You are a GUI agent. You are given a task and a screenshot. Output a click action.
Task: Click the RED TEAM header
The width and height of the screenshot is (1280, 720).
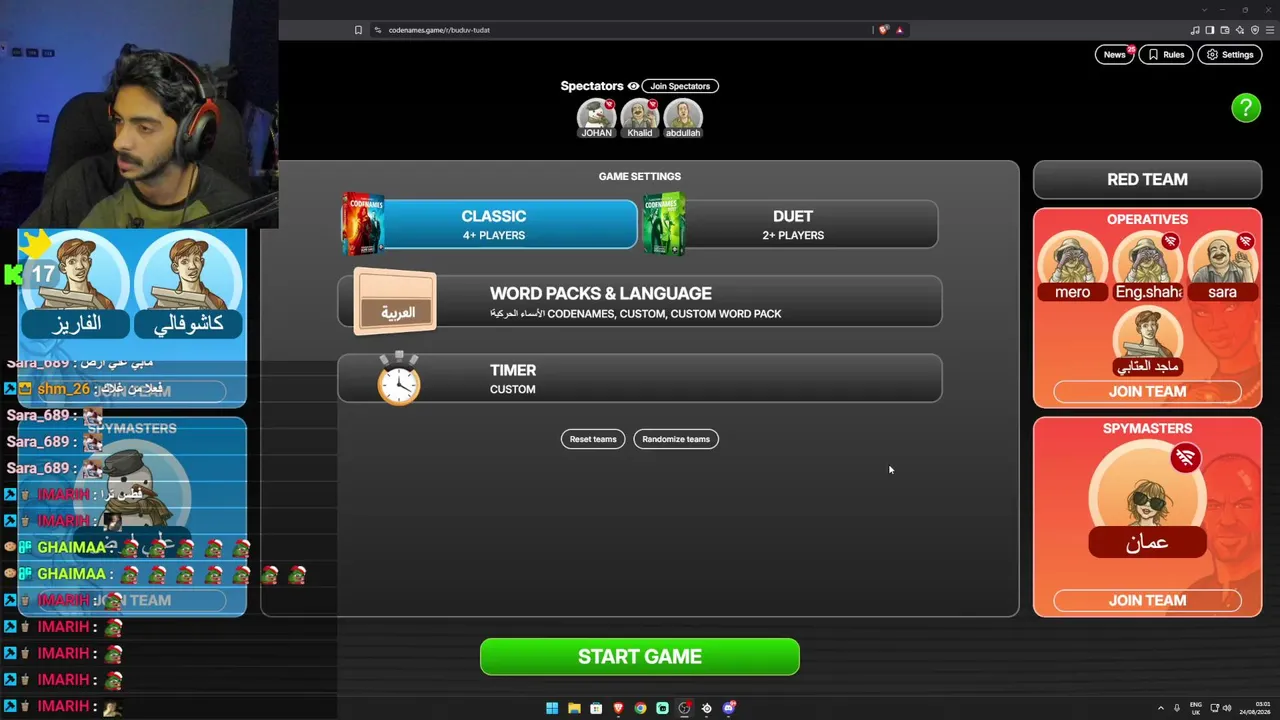click(x=1147, y=180)
